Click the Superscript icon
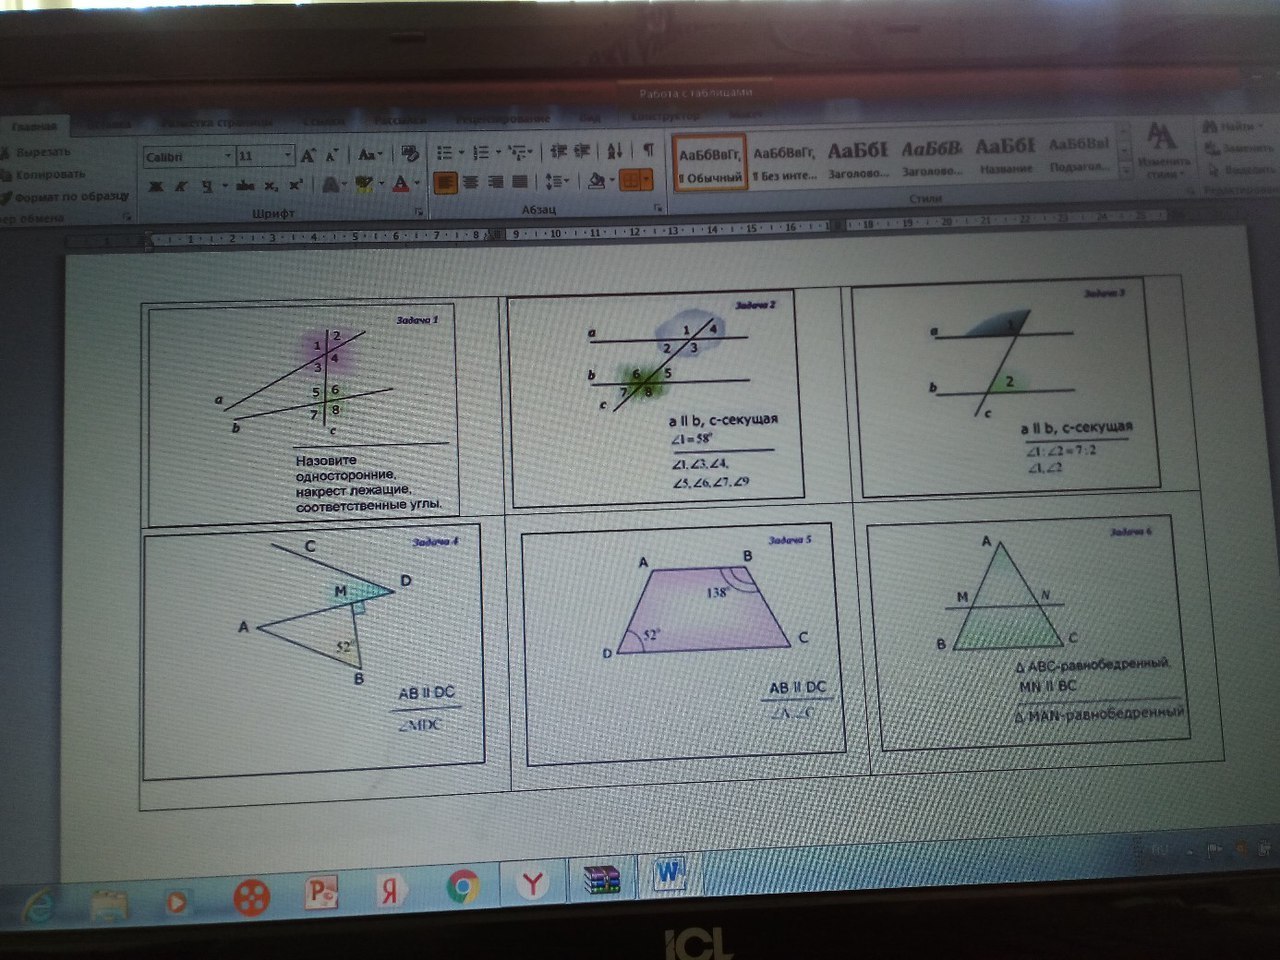Screen dimensions: 1280x960 coord(296,186)
